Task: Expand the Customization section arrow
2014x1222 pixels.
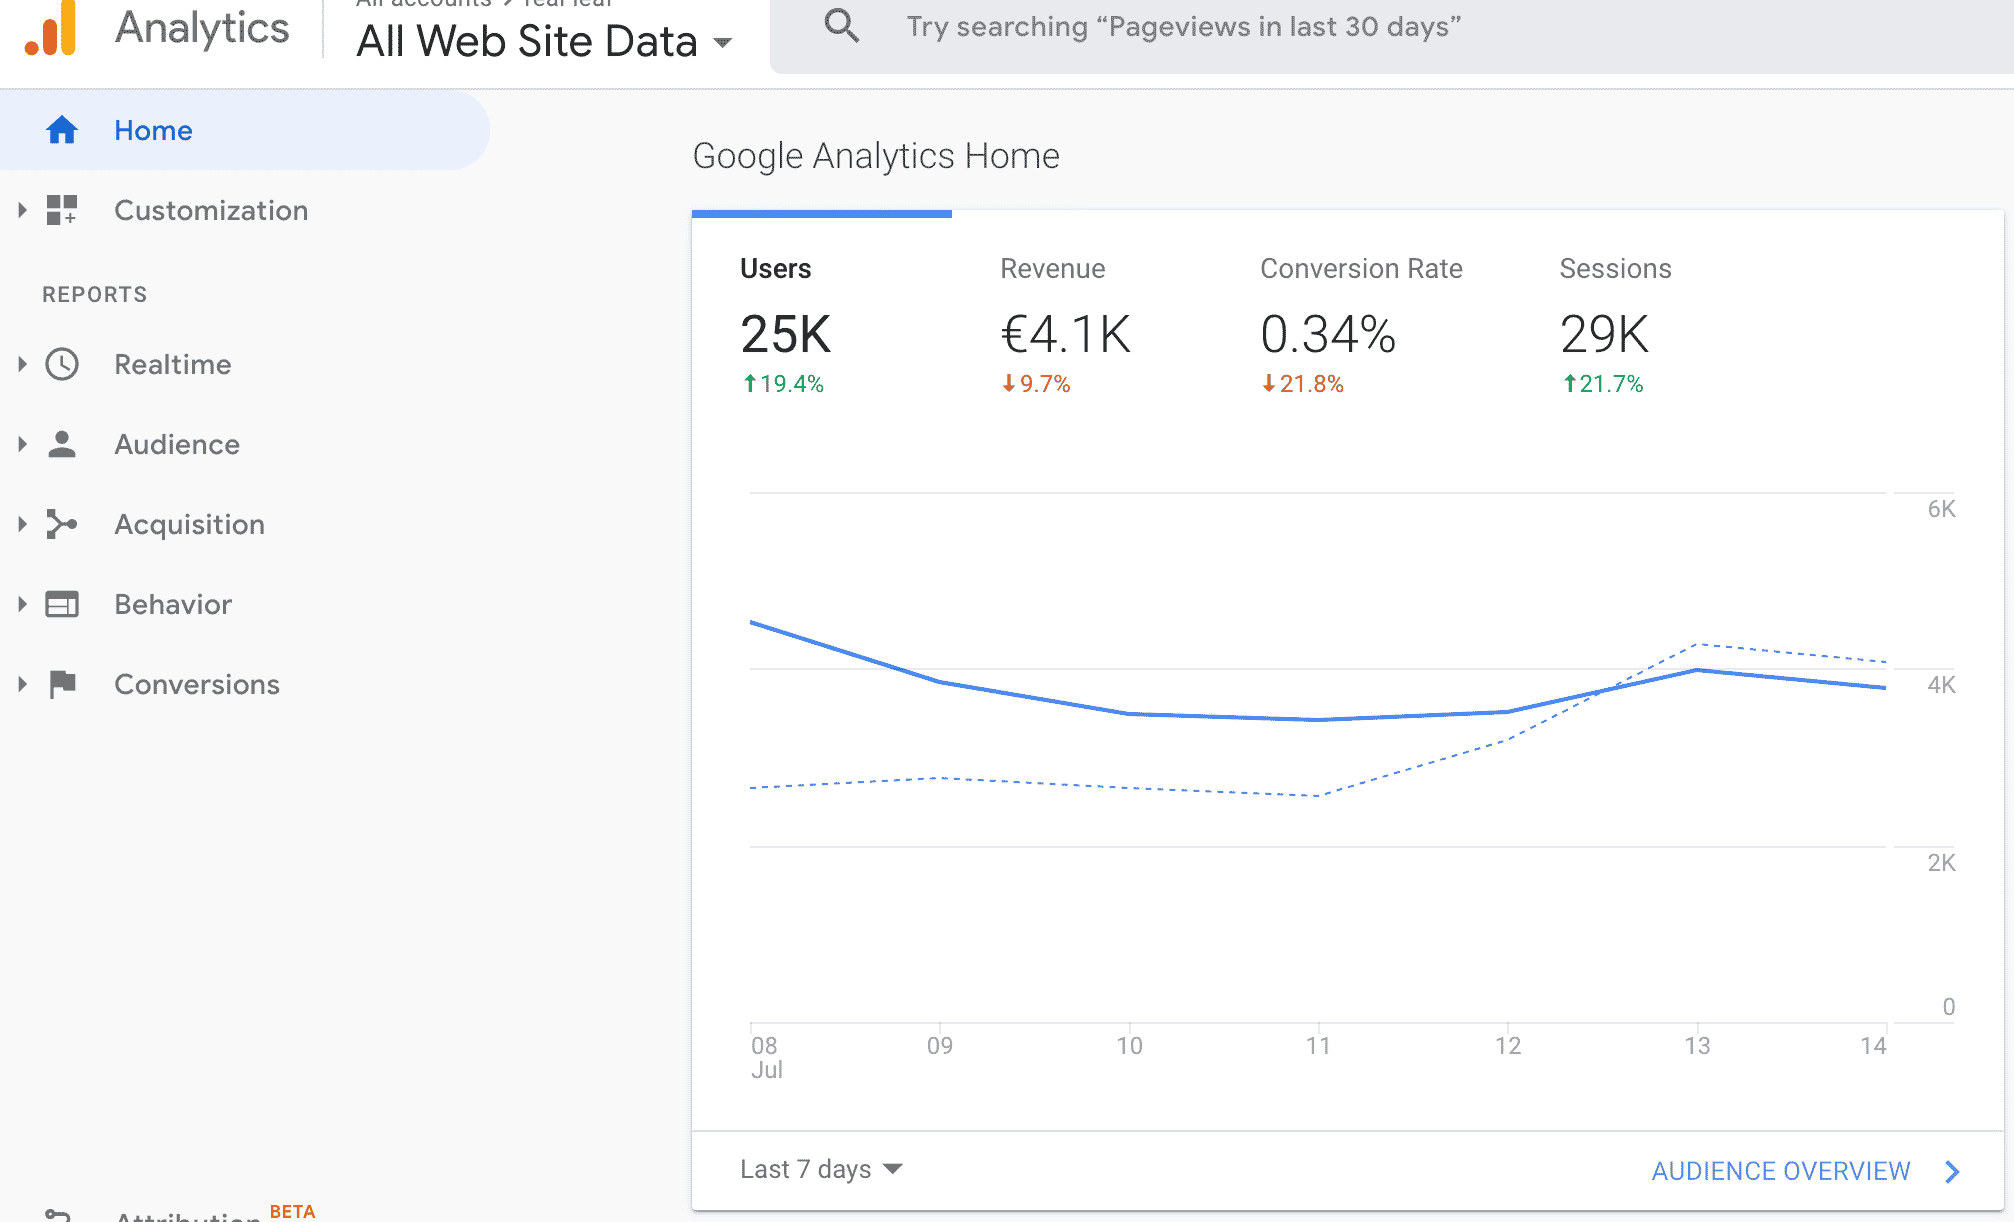Action: [x=22, y=210]
